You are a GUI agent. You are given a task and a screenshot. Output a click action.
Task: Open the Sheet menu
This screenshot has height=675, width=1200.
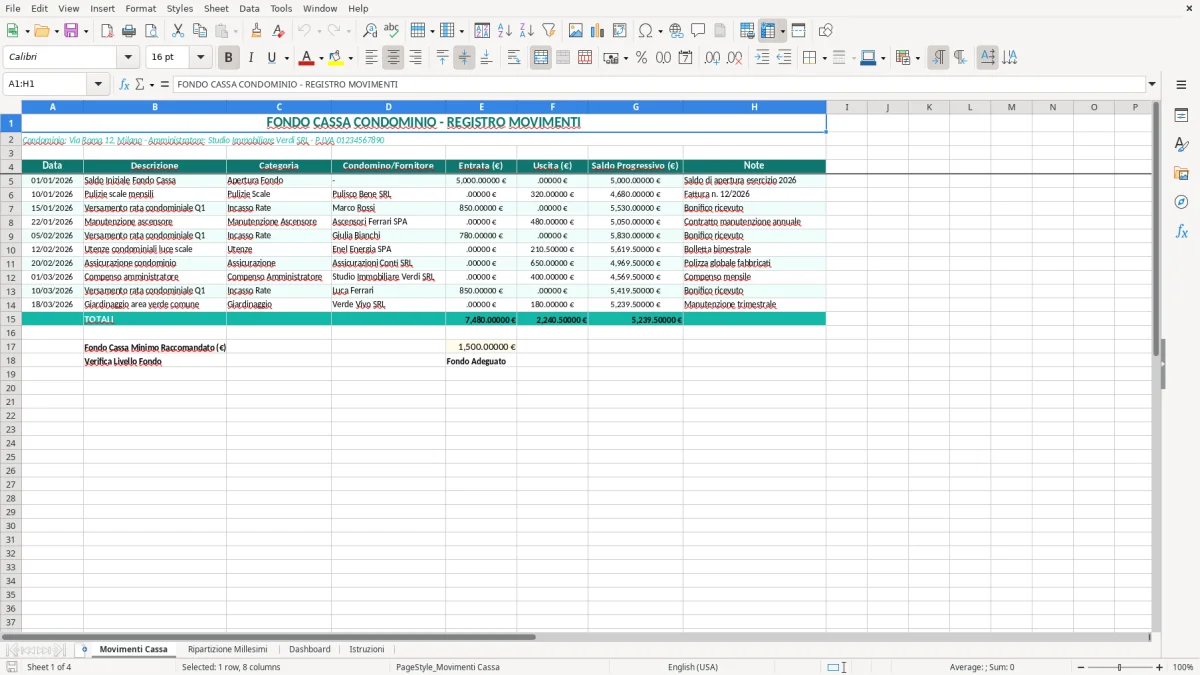click(x=216, y=8)
